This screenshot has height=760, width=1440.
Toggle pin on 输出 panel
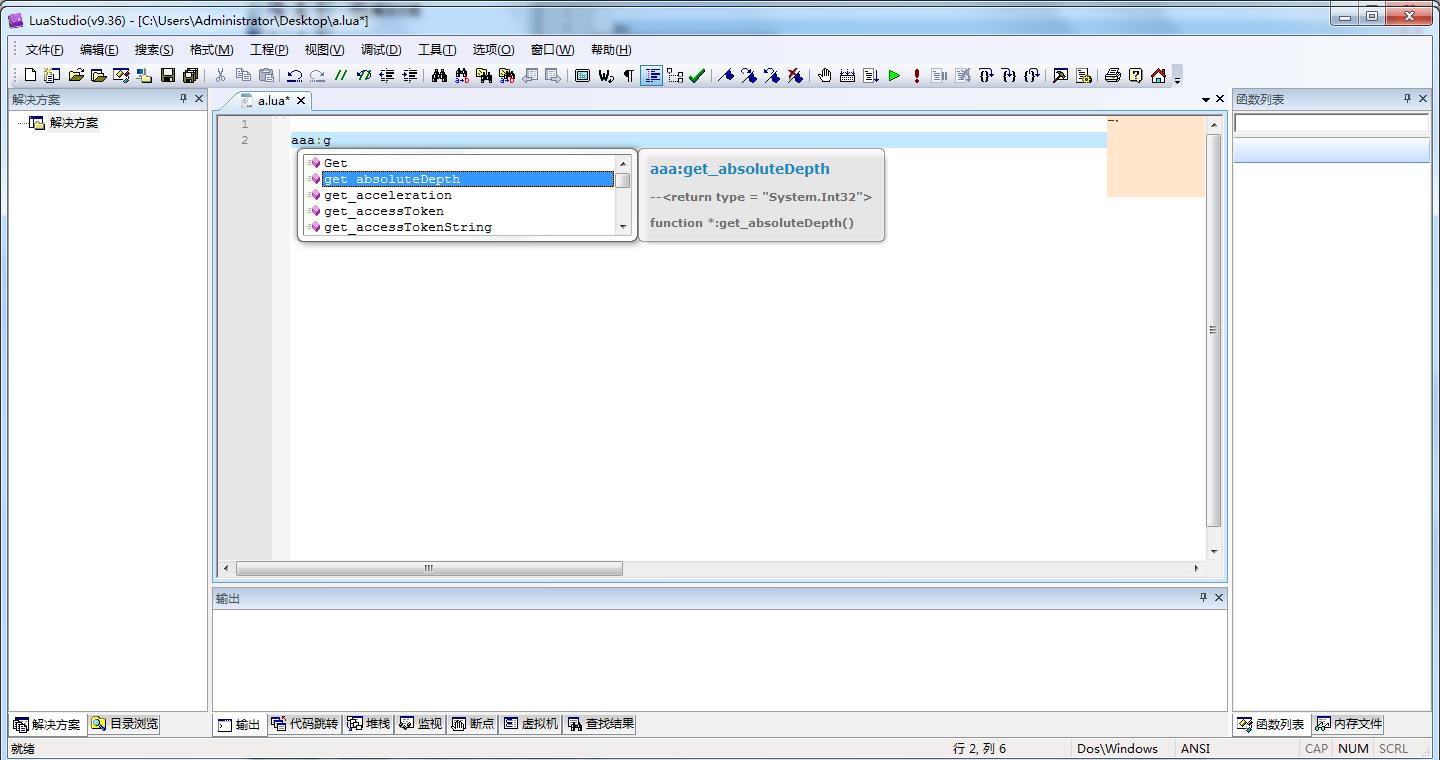[1203, 597]
